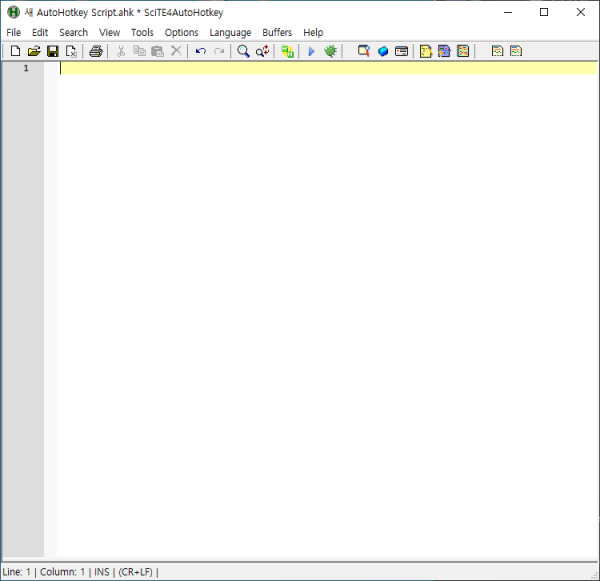Open Find with magnifier icon
Screen dimensions: 600x581
point(243,51)
